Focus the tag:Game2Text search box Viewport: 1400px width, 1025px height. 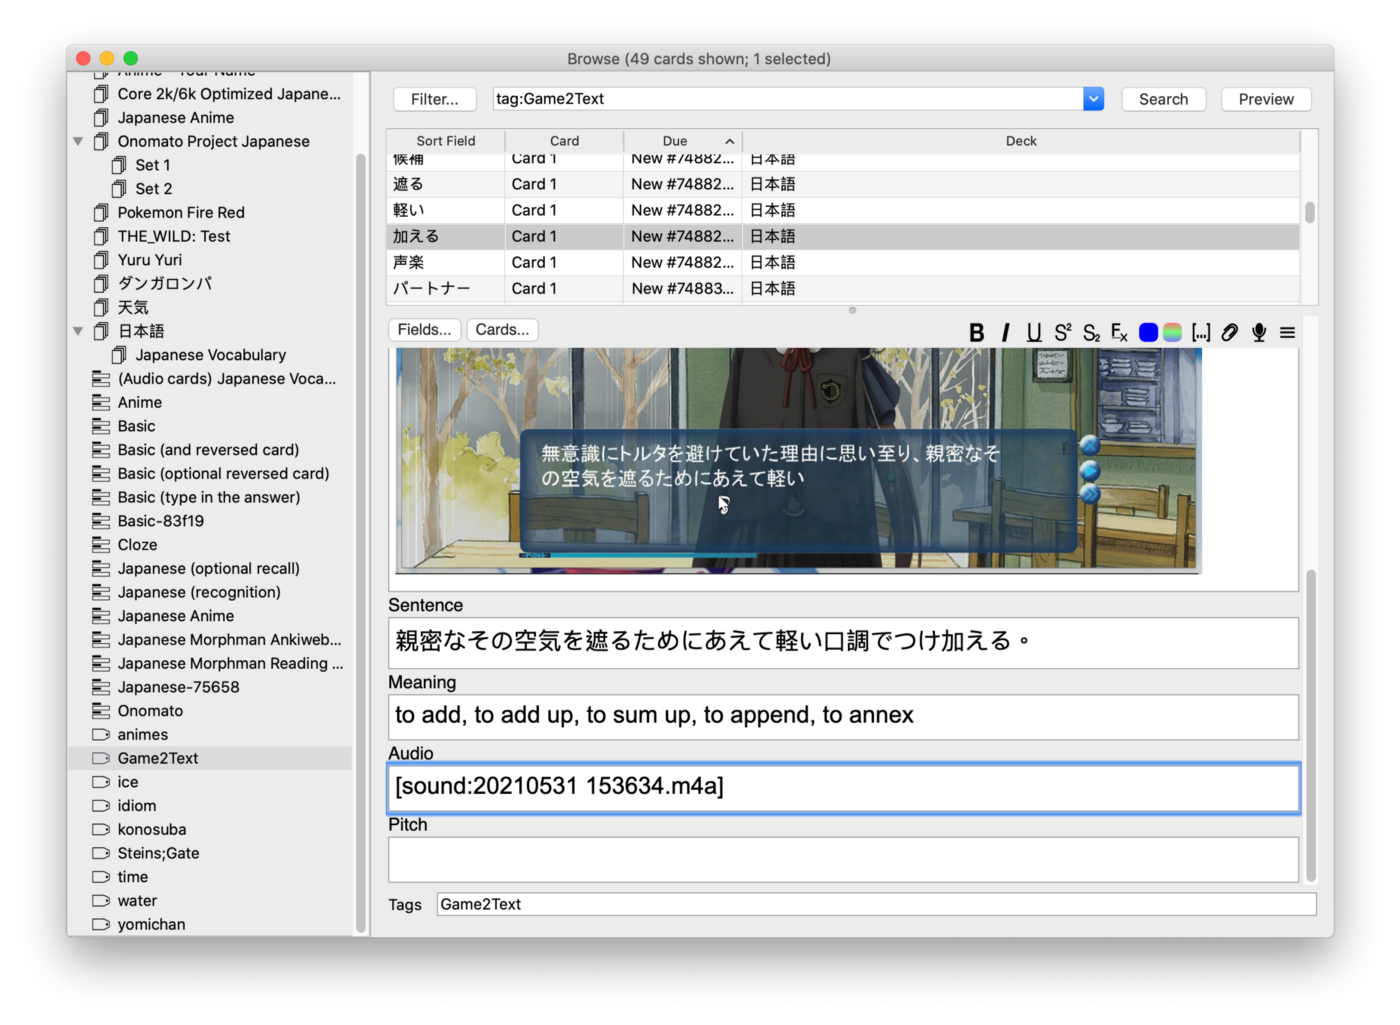(x=789, y=99)
